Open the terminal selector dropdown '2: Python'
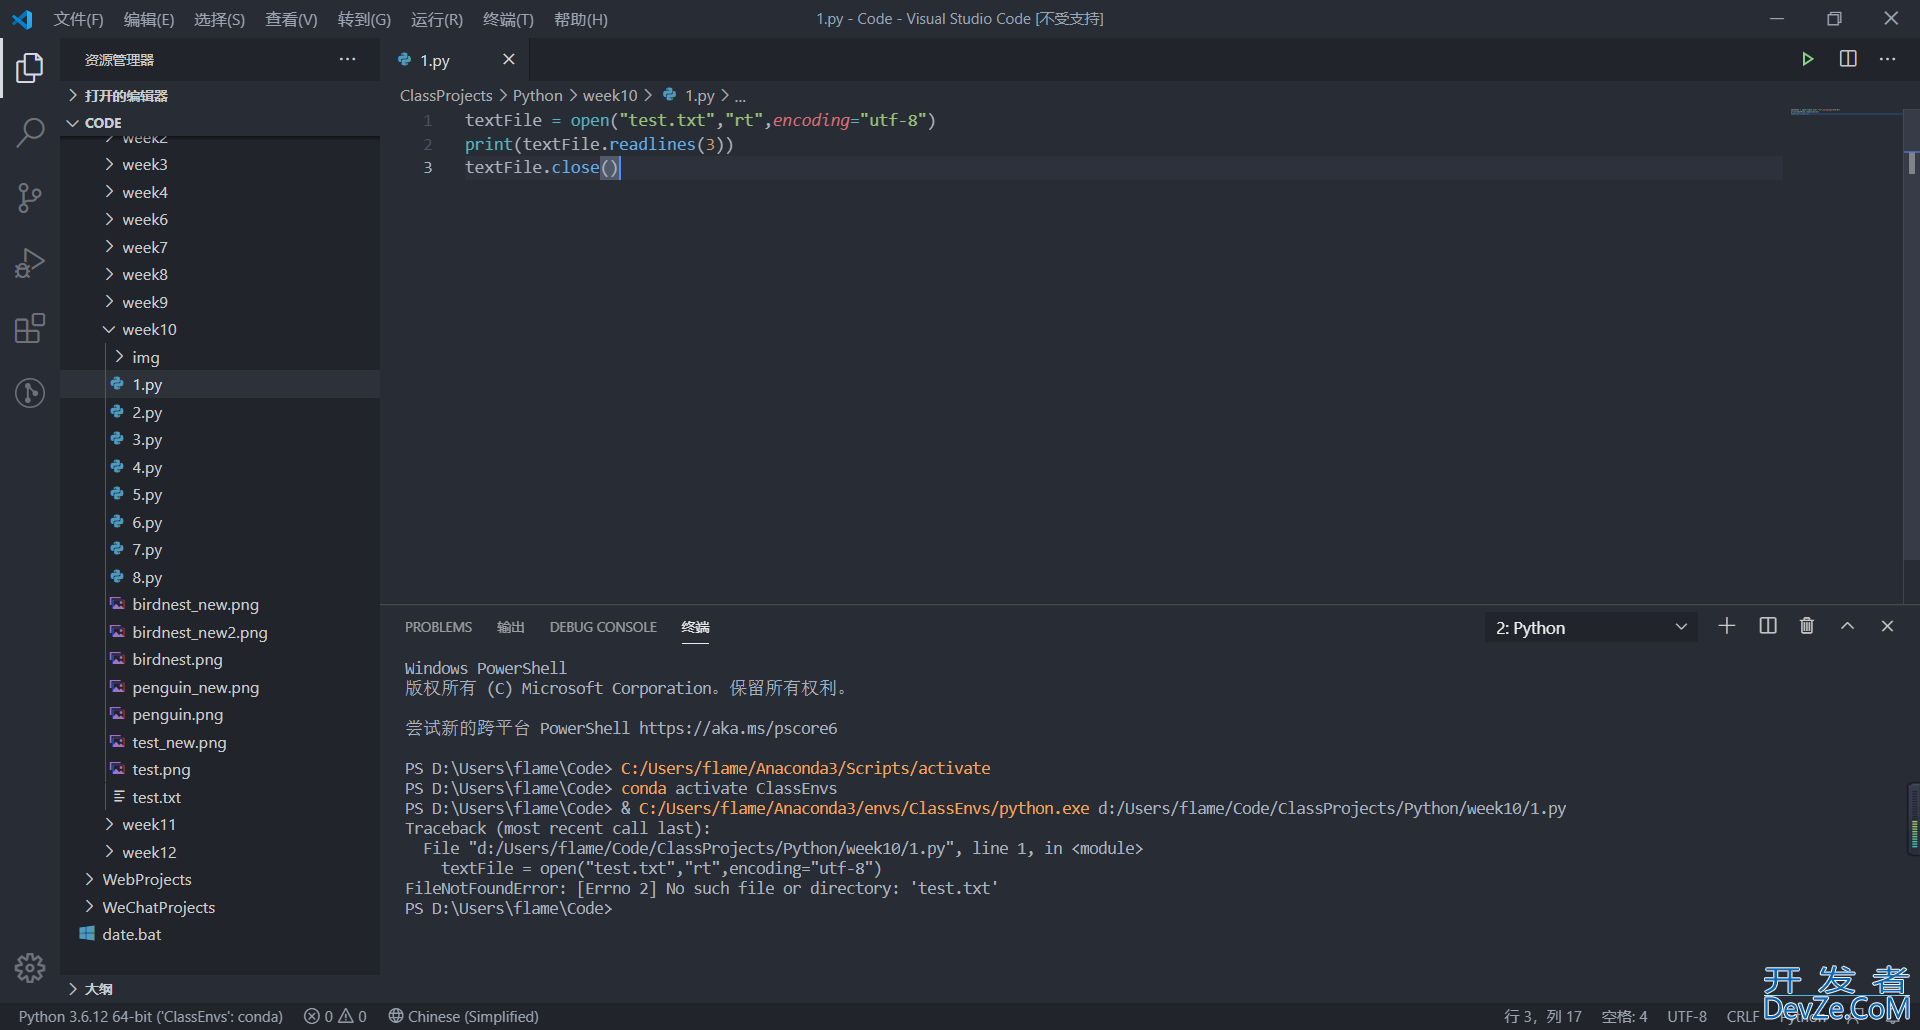This screenshot has width=1920, height=1030. tap(1590, 628)
